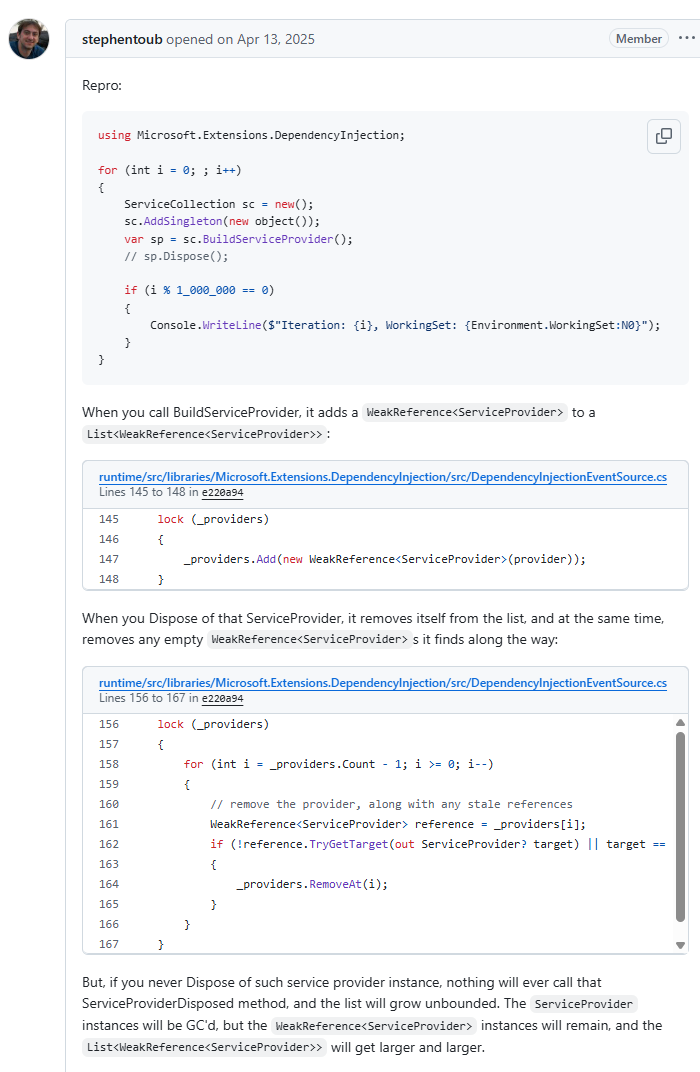Viewport: 700px width, 1072px height.
Task: Click the scrollbar down arrow in second snippet
Action: pos(681,944)
